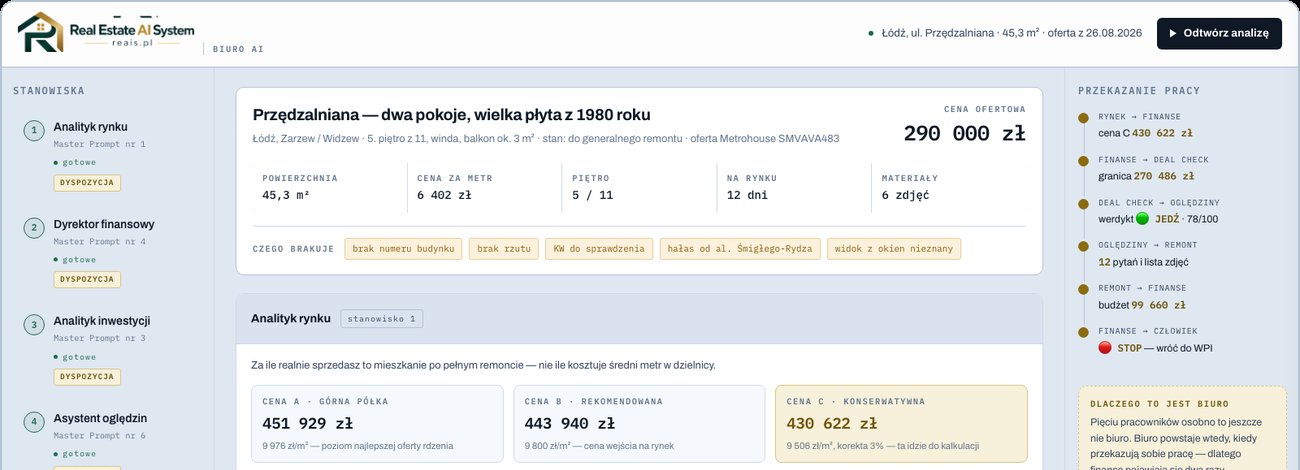1300x470 pixels.
Task: Select the Cena C konserwatywna card
Action: [x=901, y=423]
